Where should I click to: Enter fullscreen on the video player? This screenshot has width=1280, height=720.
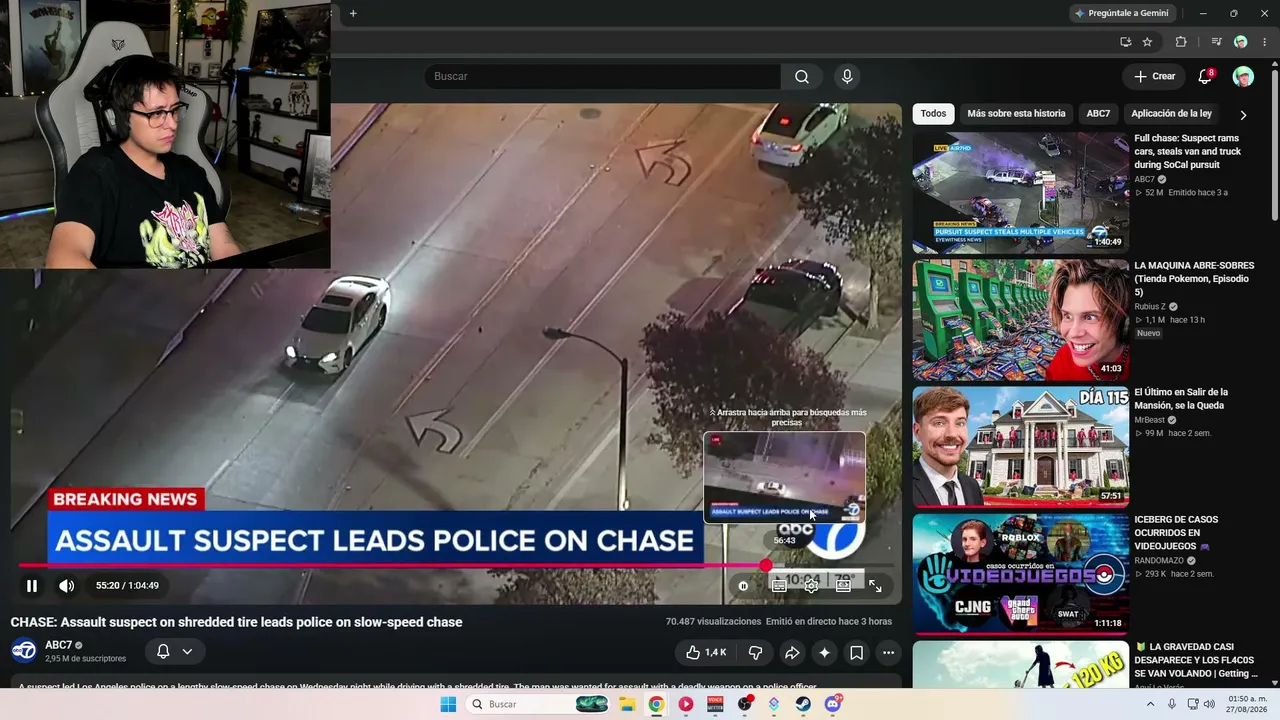tap(875, 586)
